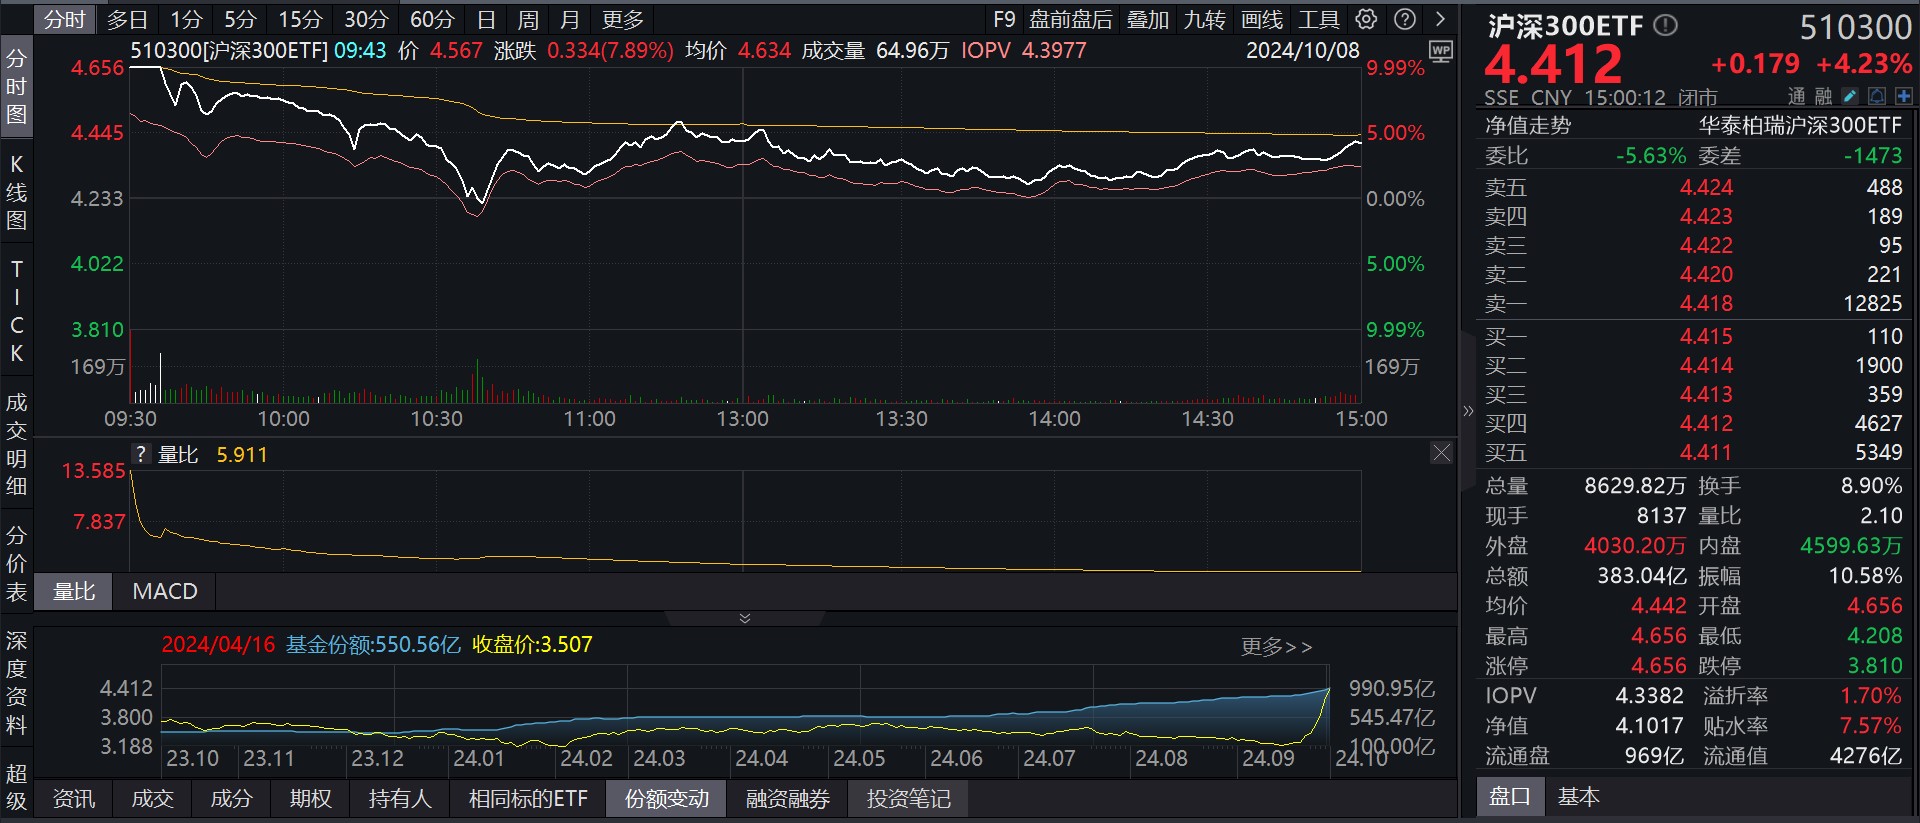Click the 通 connect marker

[1797, 96]
